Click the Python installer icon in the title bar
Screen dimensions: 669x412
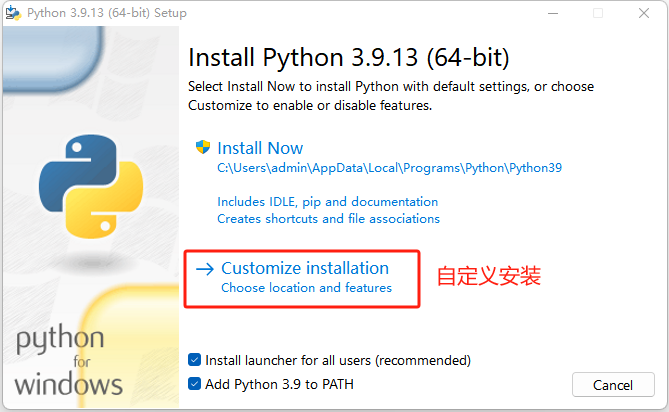tap(15, 14)
